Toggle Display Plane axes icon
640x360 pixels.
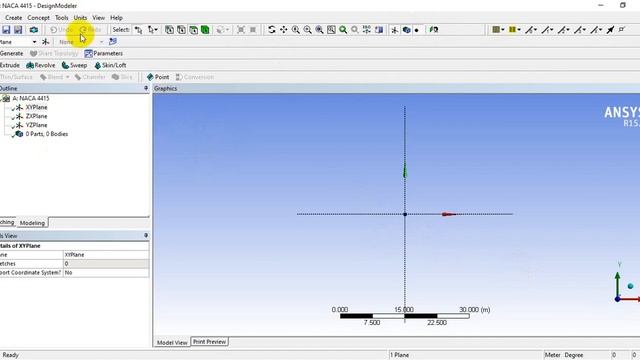point(394,30)
